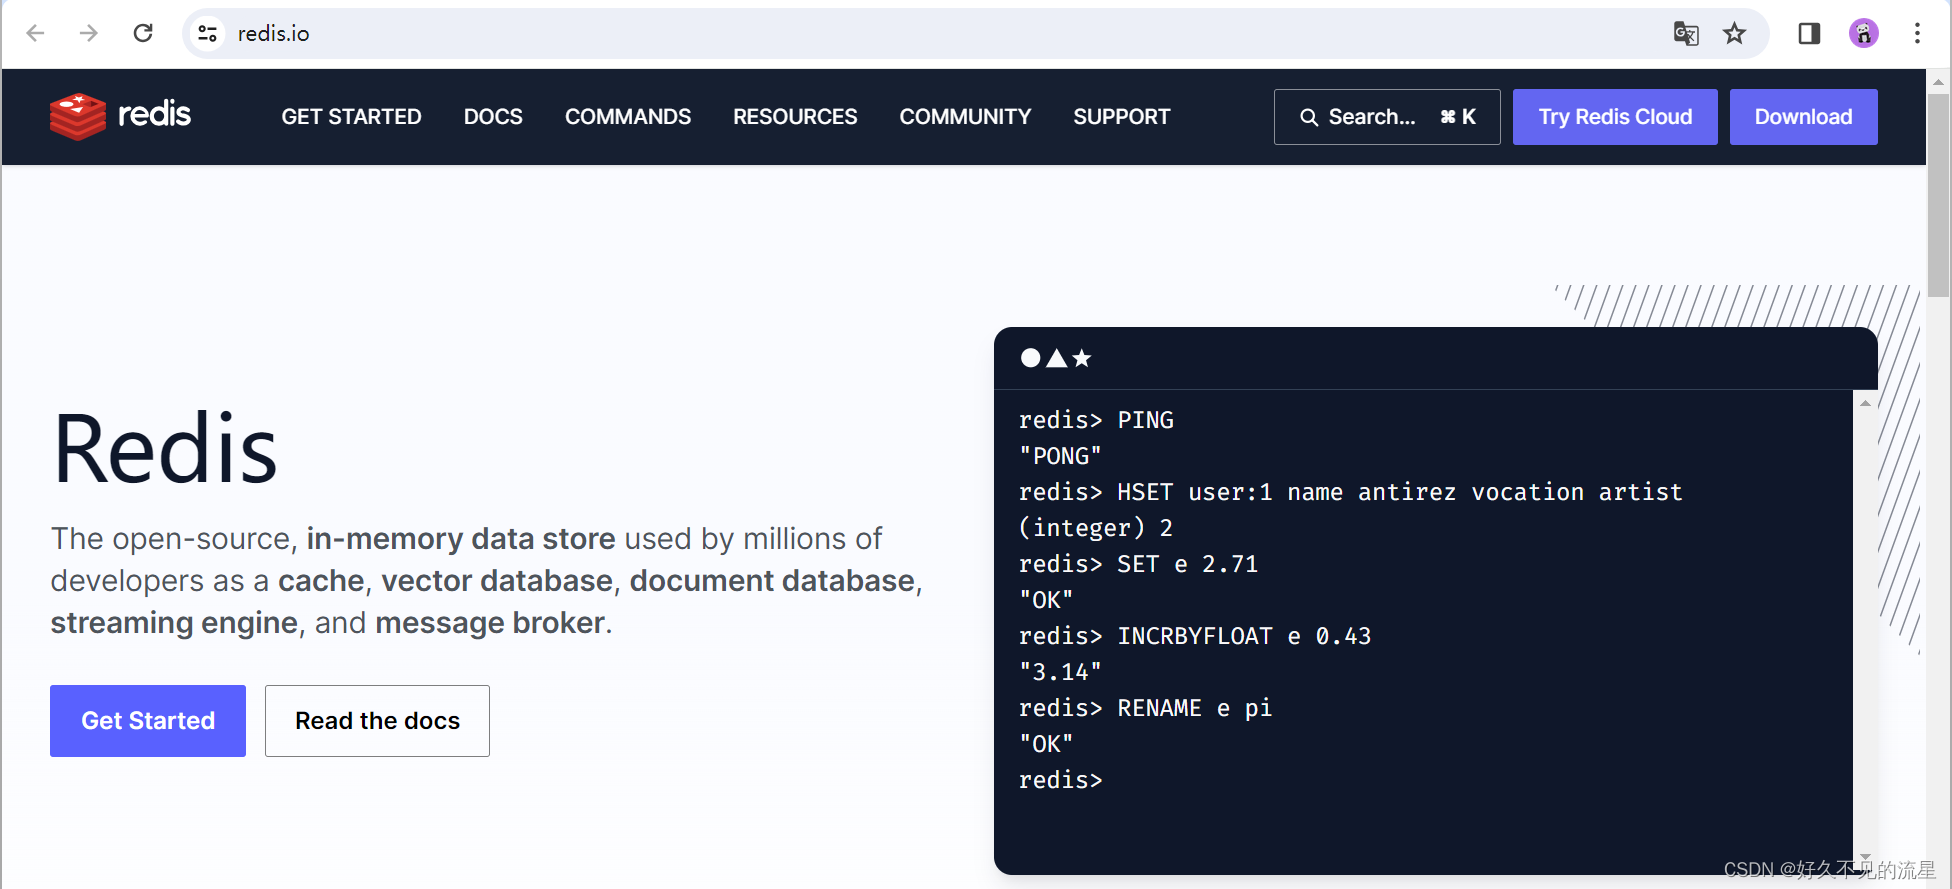Open Chrome three-dot menu

point(1917,33)
